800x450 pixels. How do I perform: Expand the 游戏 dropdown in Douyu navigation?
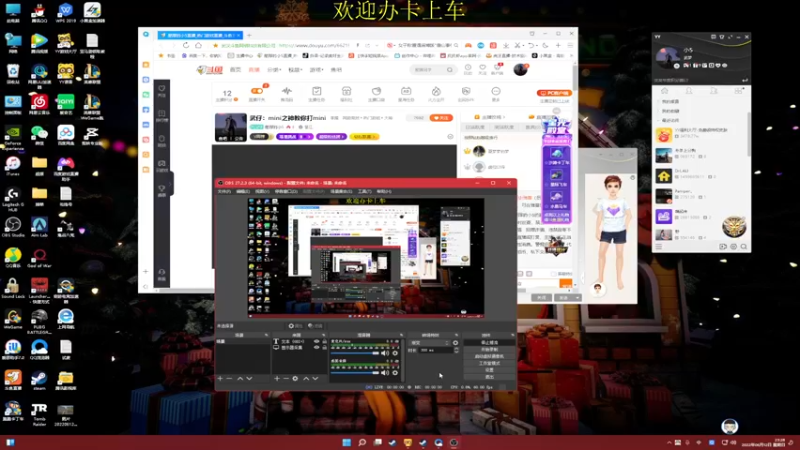coord(316,70)
